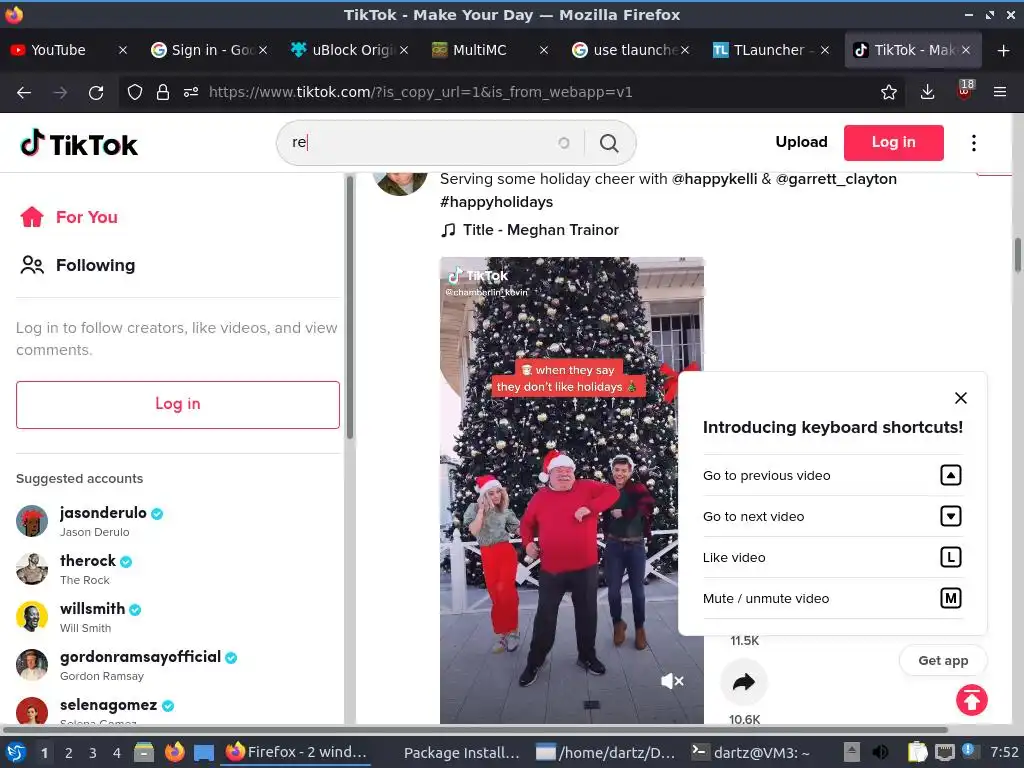1024x768 pixels.
Task: Close the TikTok tab
Action: 966,50
